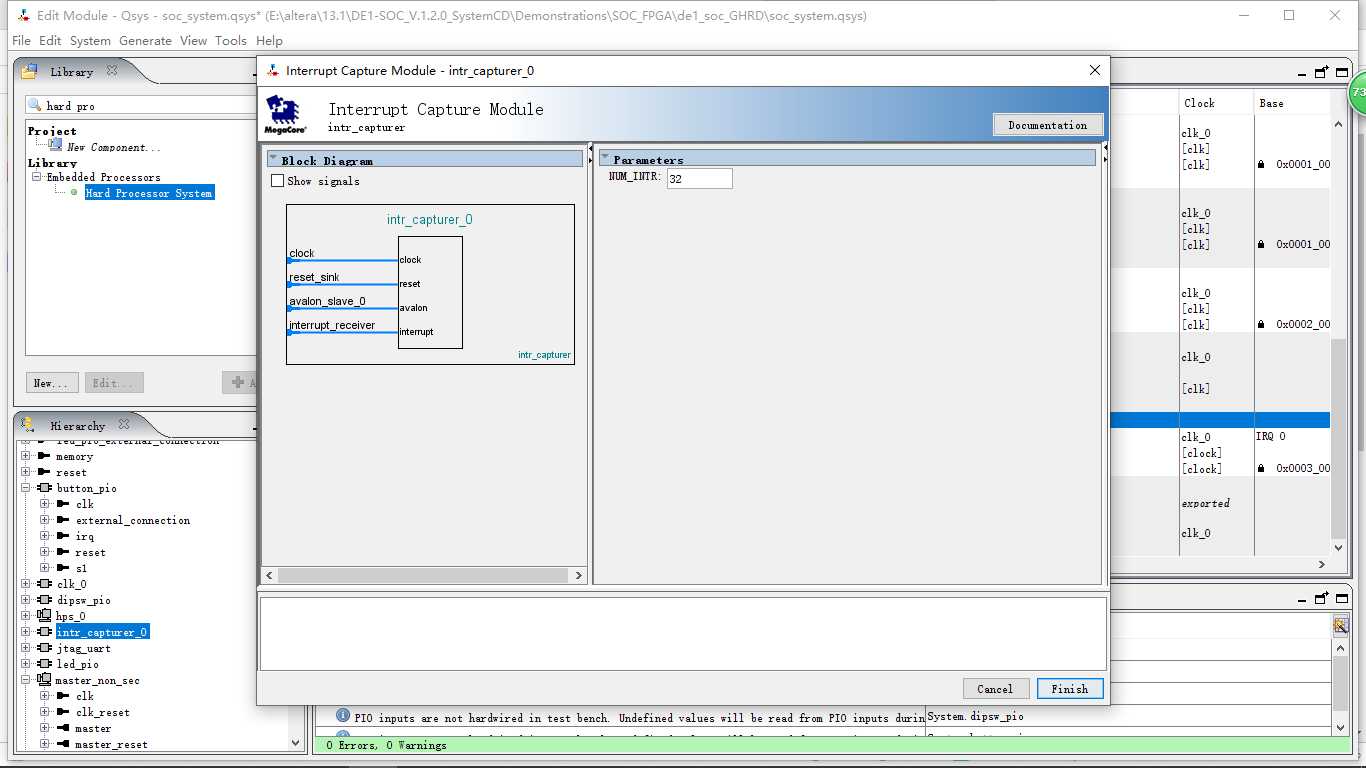Click the search magnifier icon in Library
Image resolution: width=1366 pixels, height=768 pixels.
(x=36, y=105)
